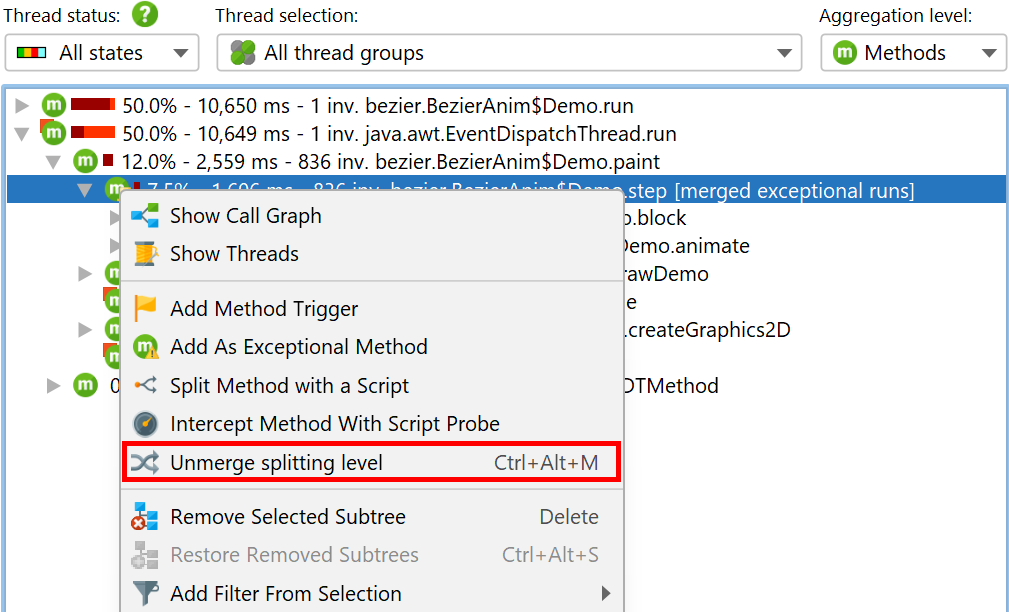
Task: Click the Add As Exceptional Method icon
Action: coord(145,347)
